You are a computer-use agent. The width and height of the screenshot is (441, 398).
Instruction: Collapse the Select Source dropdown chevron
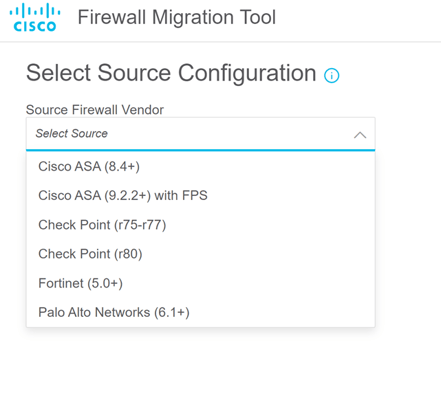[x=360, y=135]
